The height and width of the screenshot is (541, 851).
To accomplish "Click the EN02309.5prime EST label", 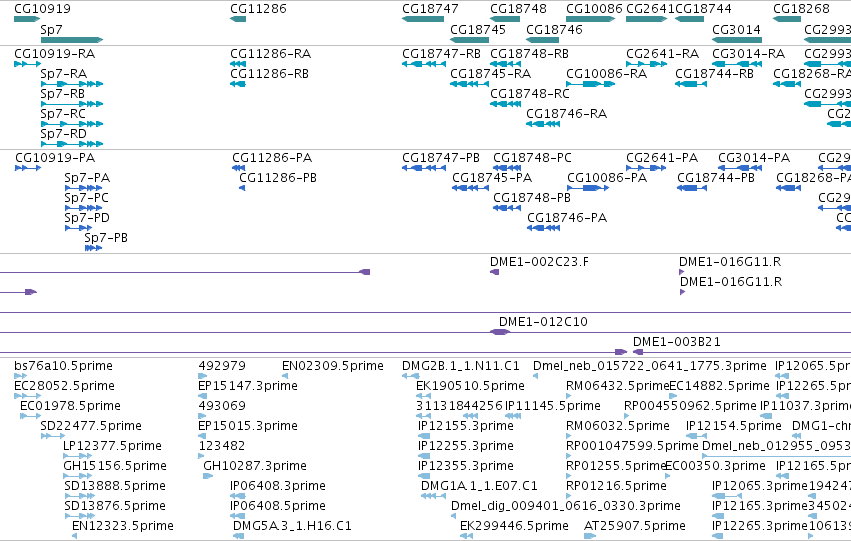I will (333, 366).
